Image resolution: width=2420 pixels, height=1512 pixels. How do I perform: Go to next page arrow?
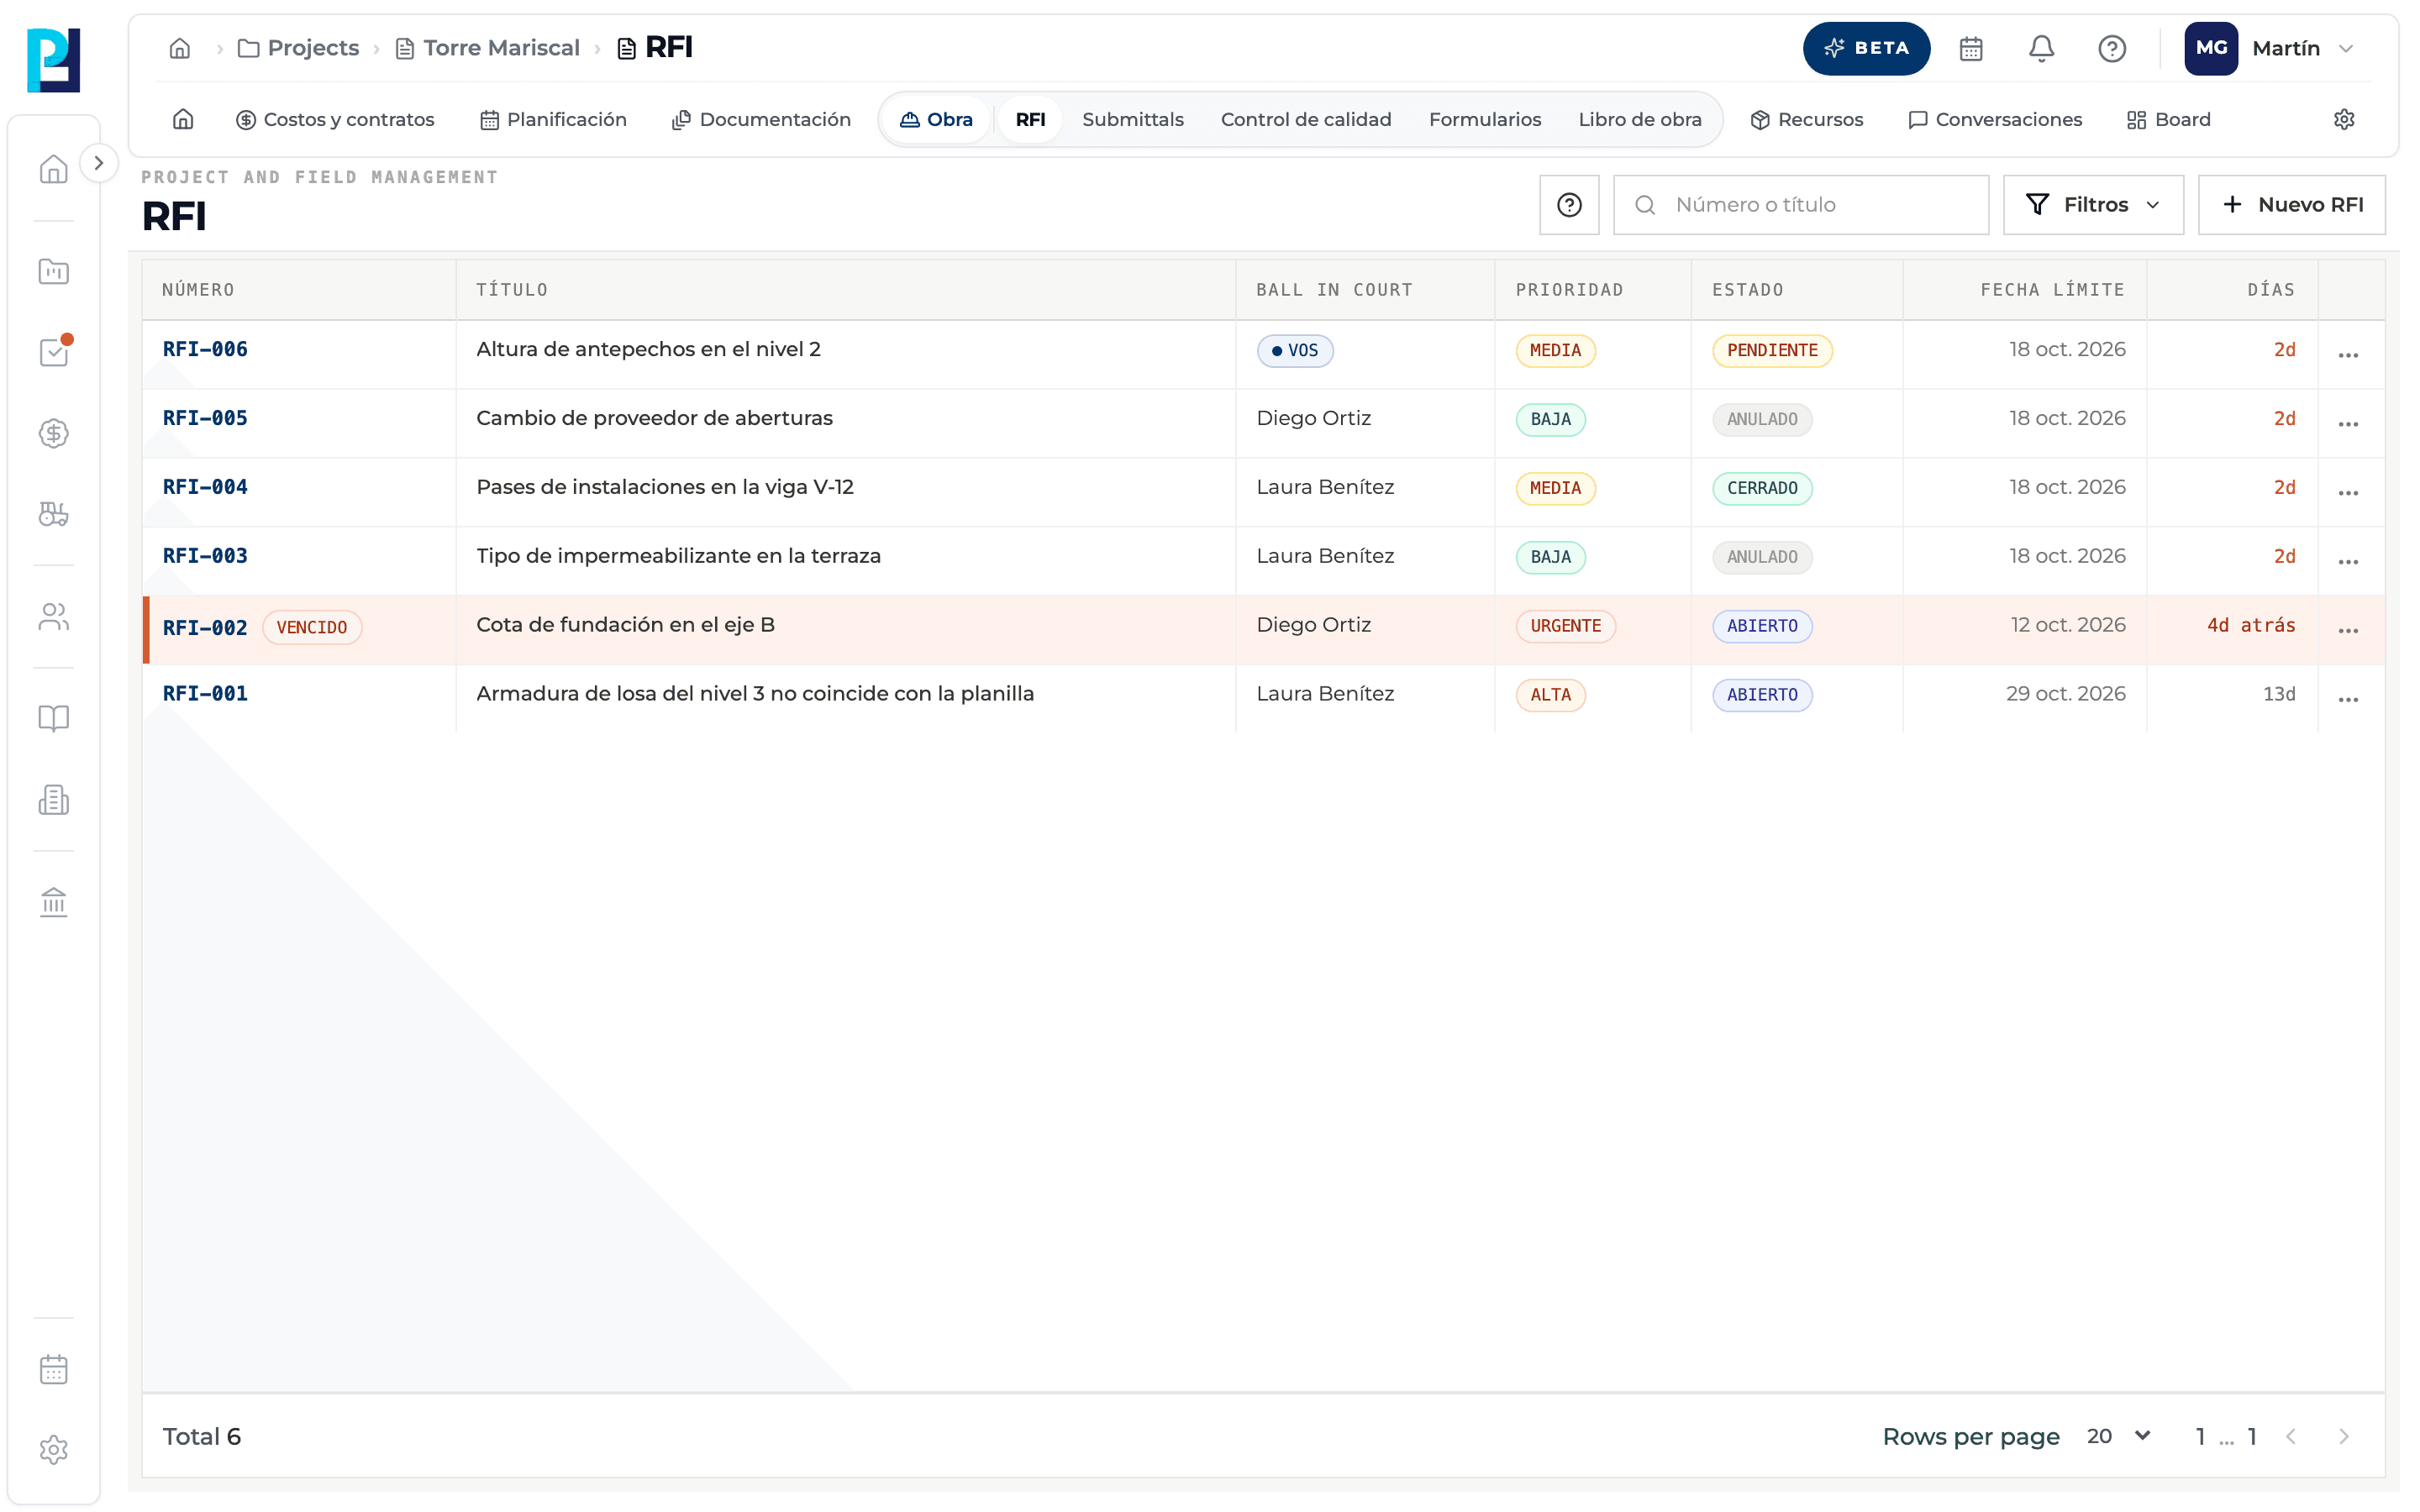[x=2343, y=1436]
